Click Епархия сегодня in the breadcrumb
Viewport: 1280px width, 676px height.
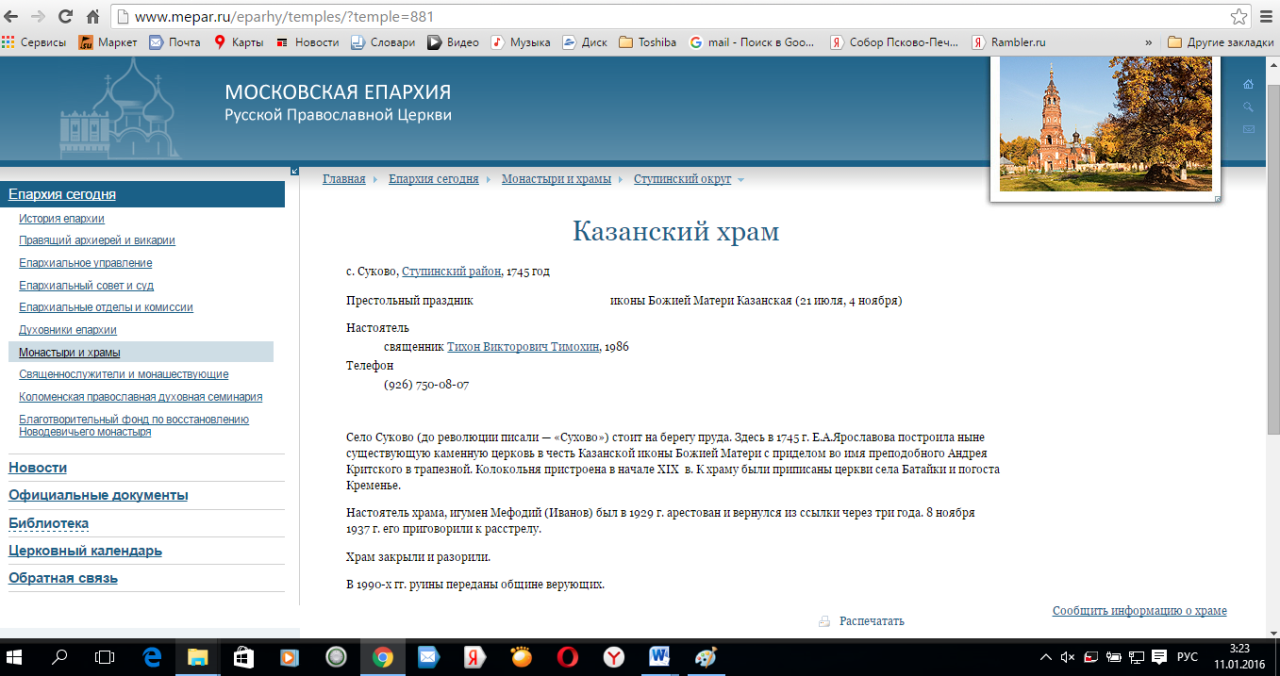434,179
